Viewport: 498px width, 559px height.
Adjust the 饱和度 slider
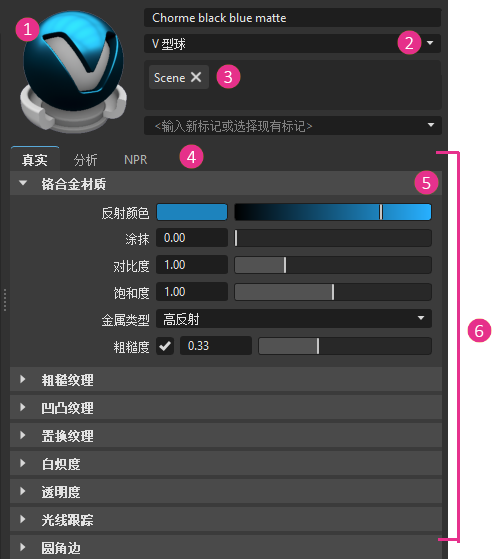pyautogui.click(x=333, y=292)
